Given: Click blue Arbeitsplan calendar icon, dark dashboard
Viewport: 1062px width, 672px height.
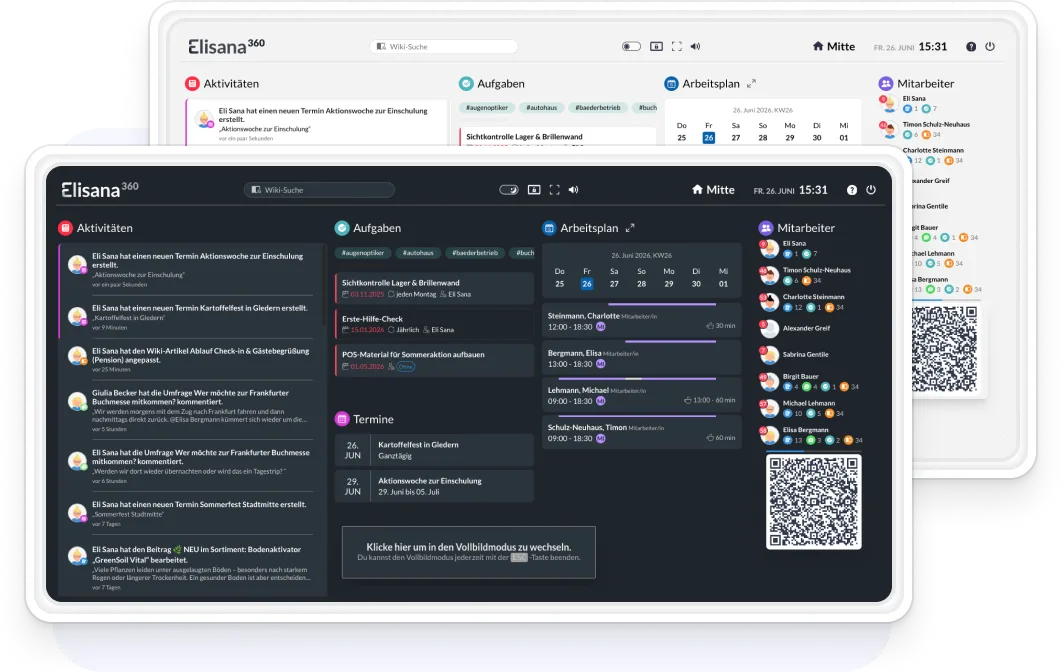Looking at the screenshot, I should 549,228.
